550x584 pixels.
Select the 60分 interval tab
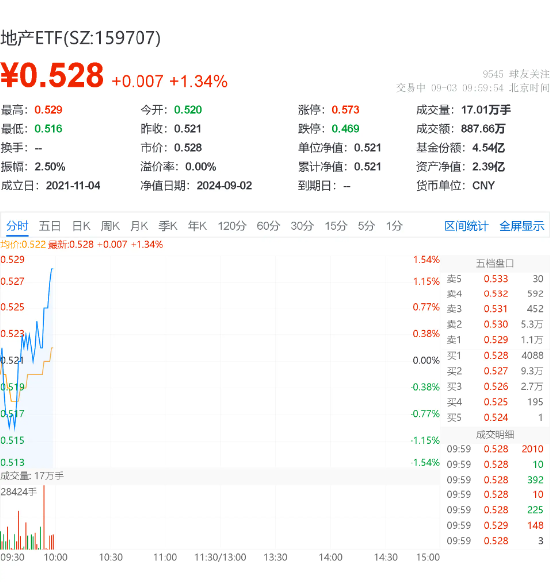click(268, 226)
